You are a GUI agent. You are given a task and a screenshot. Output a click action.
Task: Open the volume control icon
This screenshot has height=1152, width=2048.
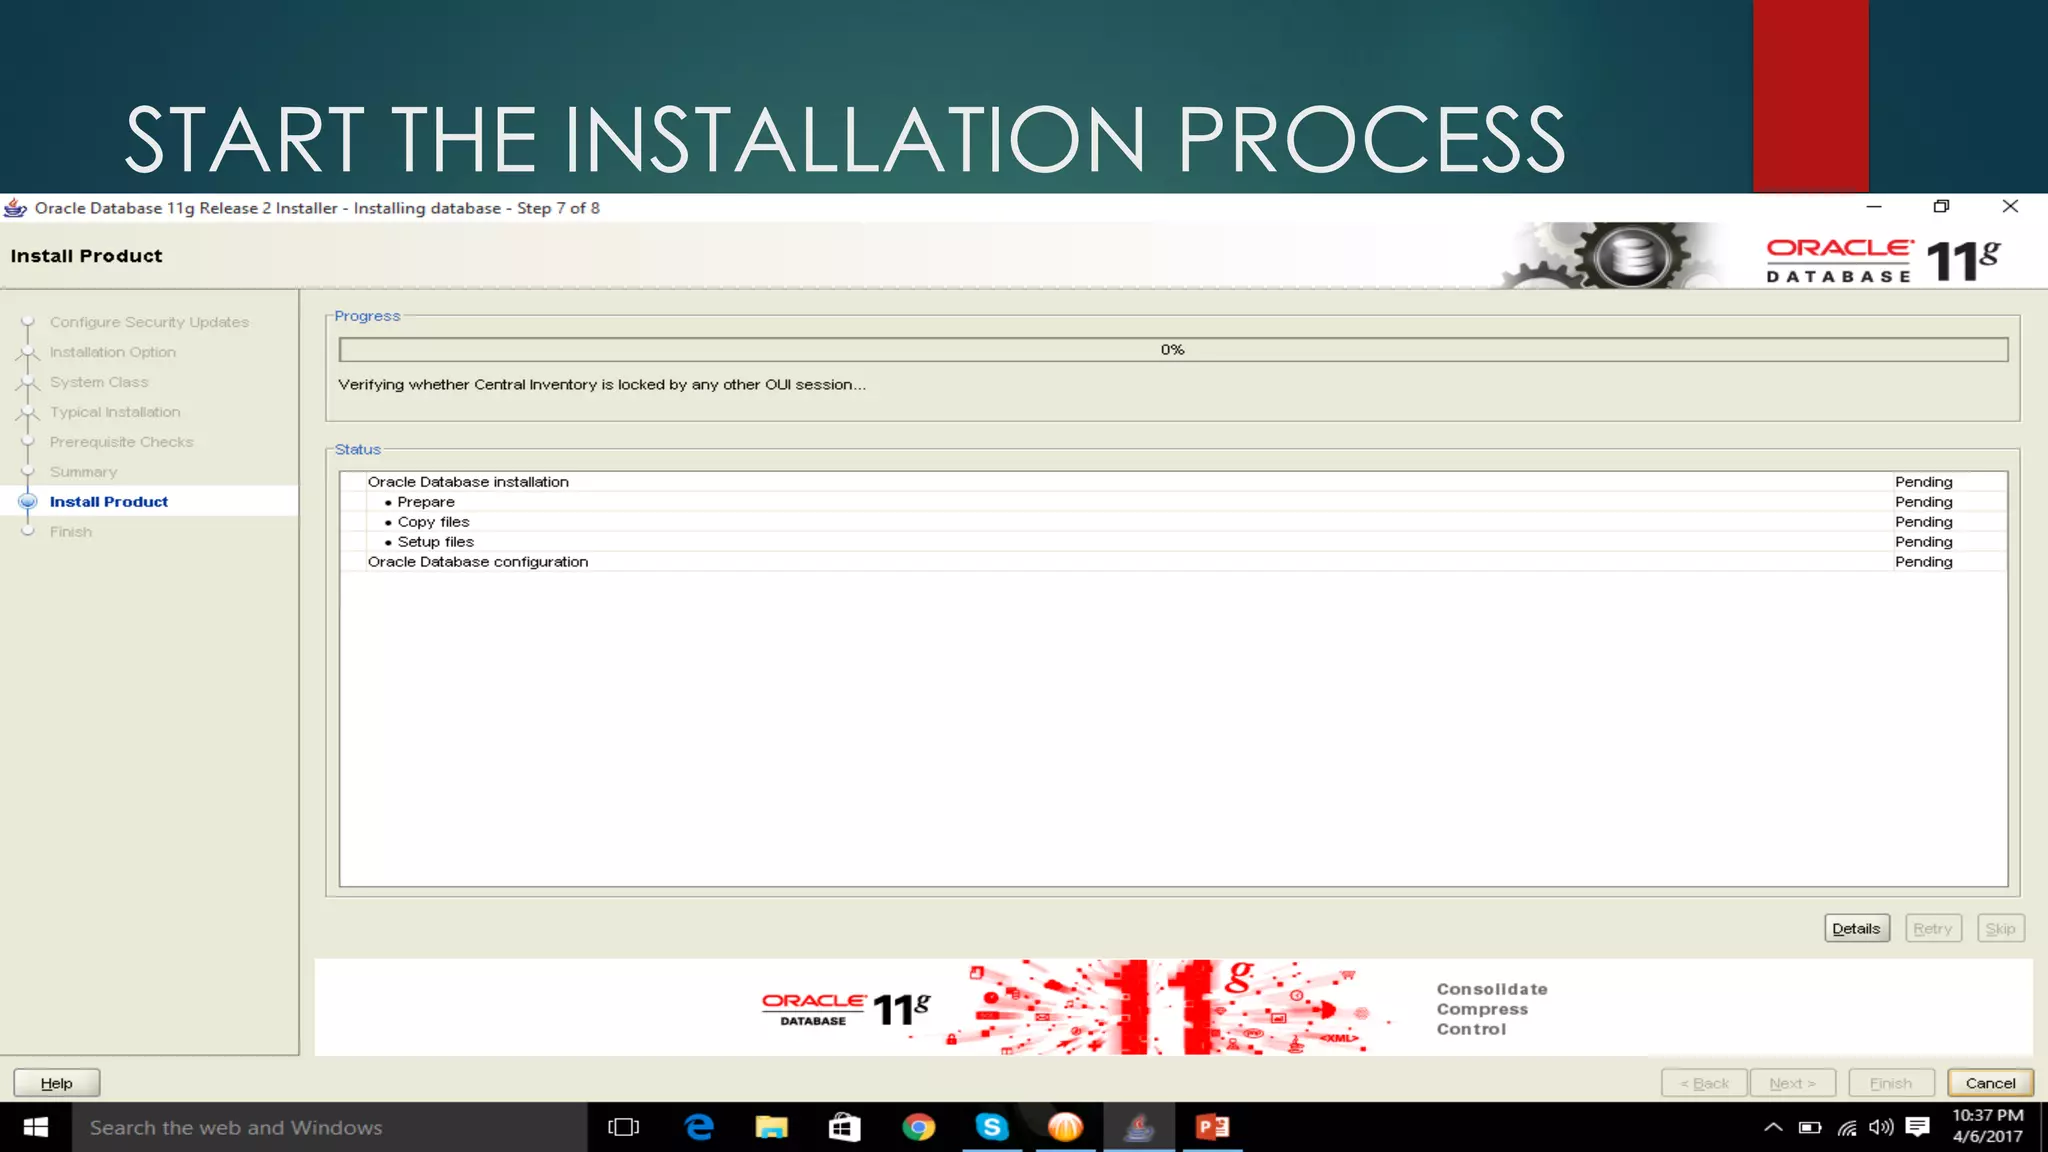1881,1128
